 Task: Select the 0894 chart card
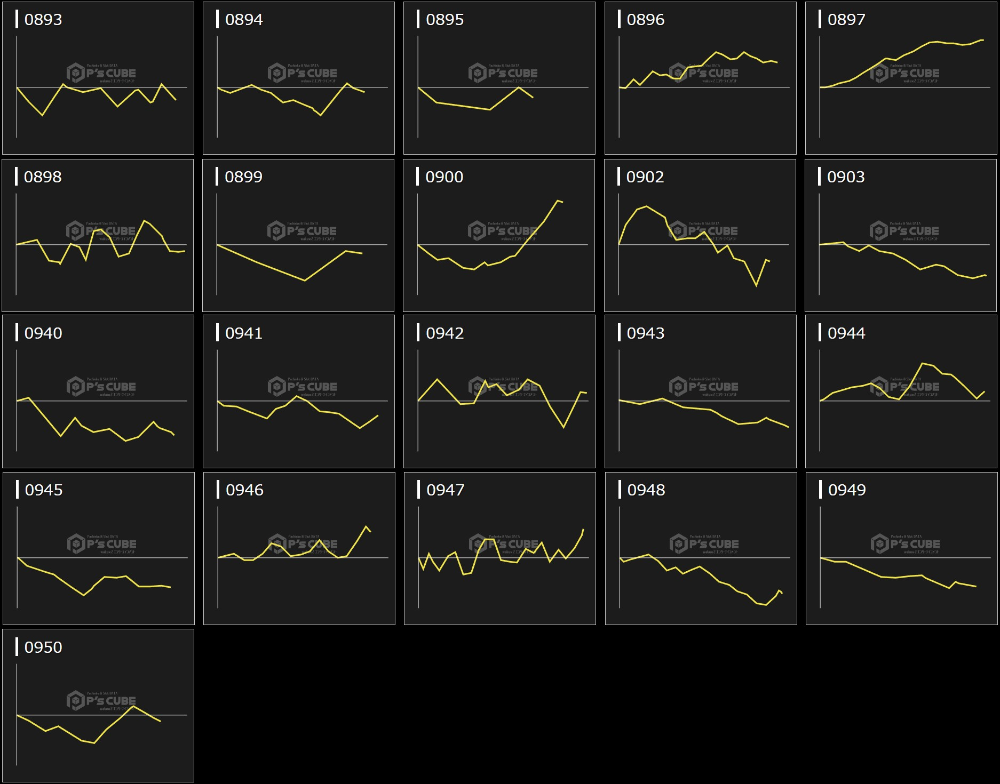298,78
